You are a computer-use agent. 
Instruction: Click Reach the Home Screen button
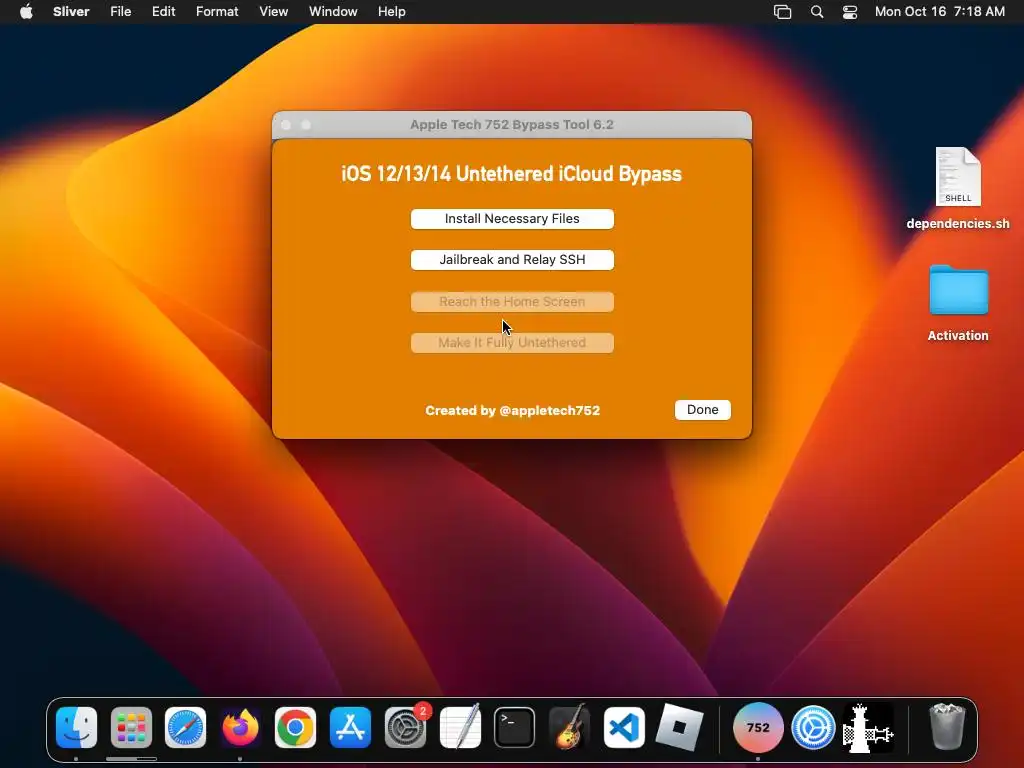pyautogui.click(x=512, y=302)
